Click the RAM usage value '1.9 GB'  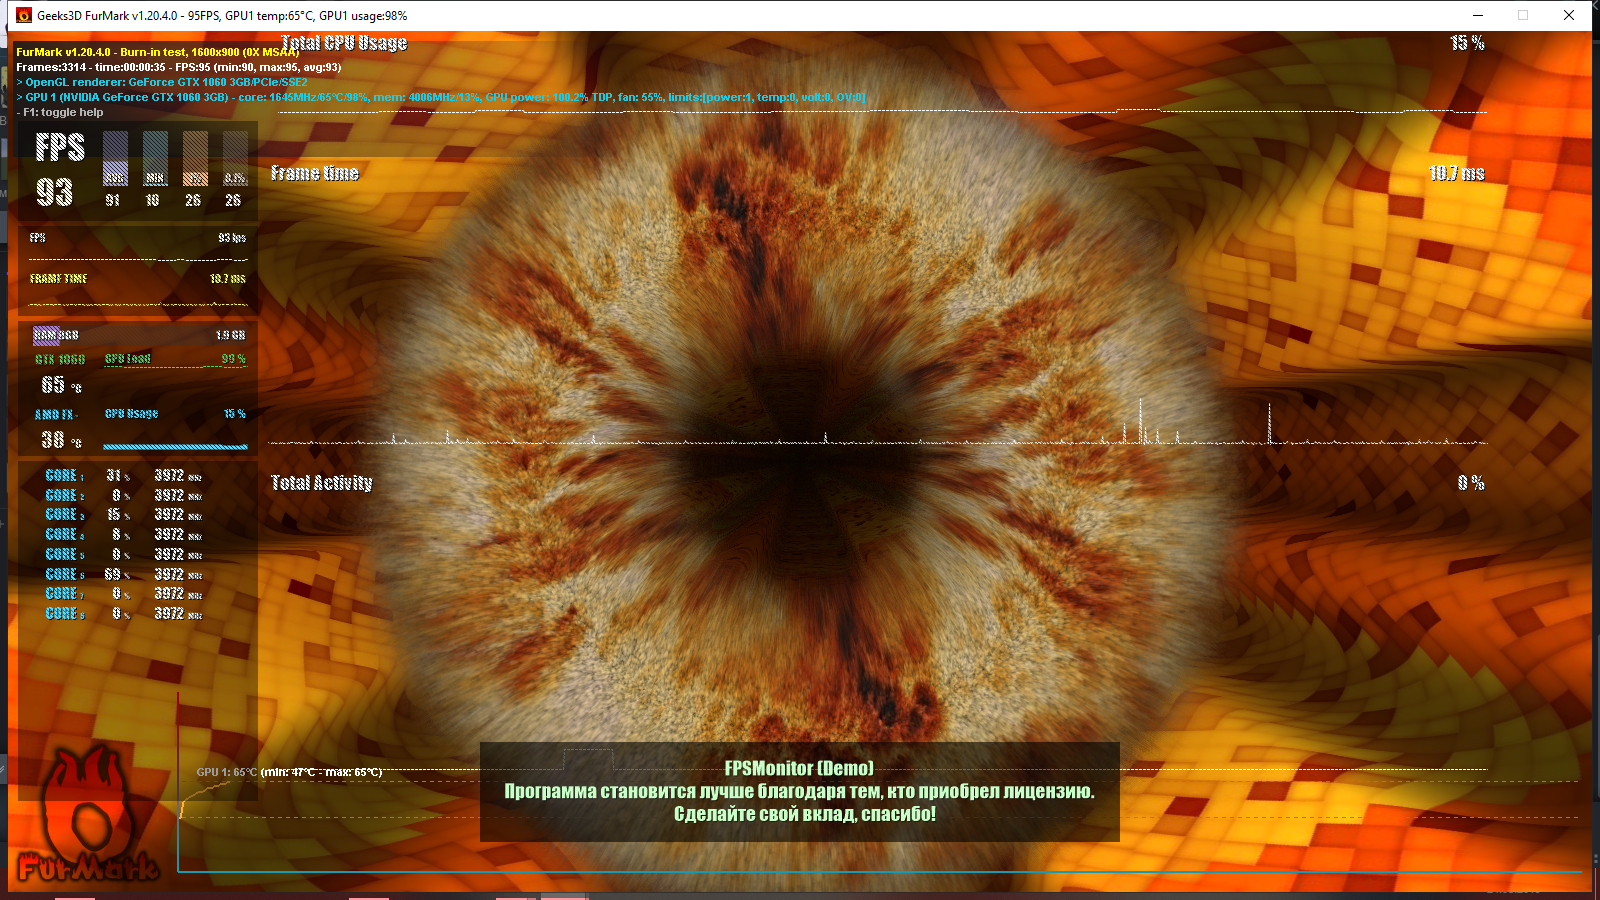tap(230, 335)
